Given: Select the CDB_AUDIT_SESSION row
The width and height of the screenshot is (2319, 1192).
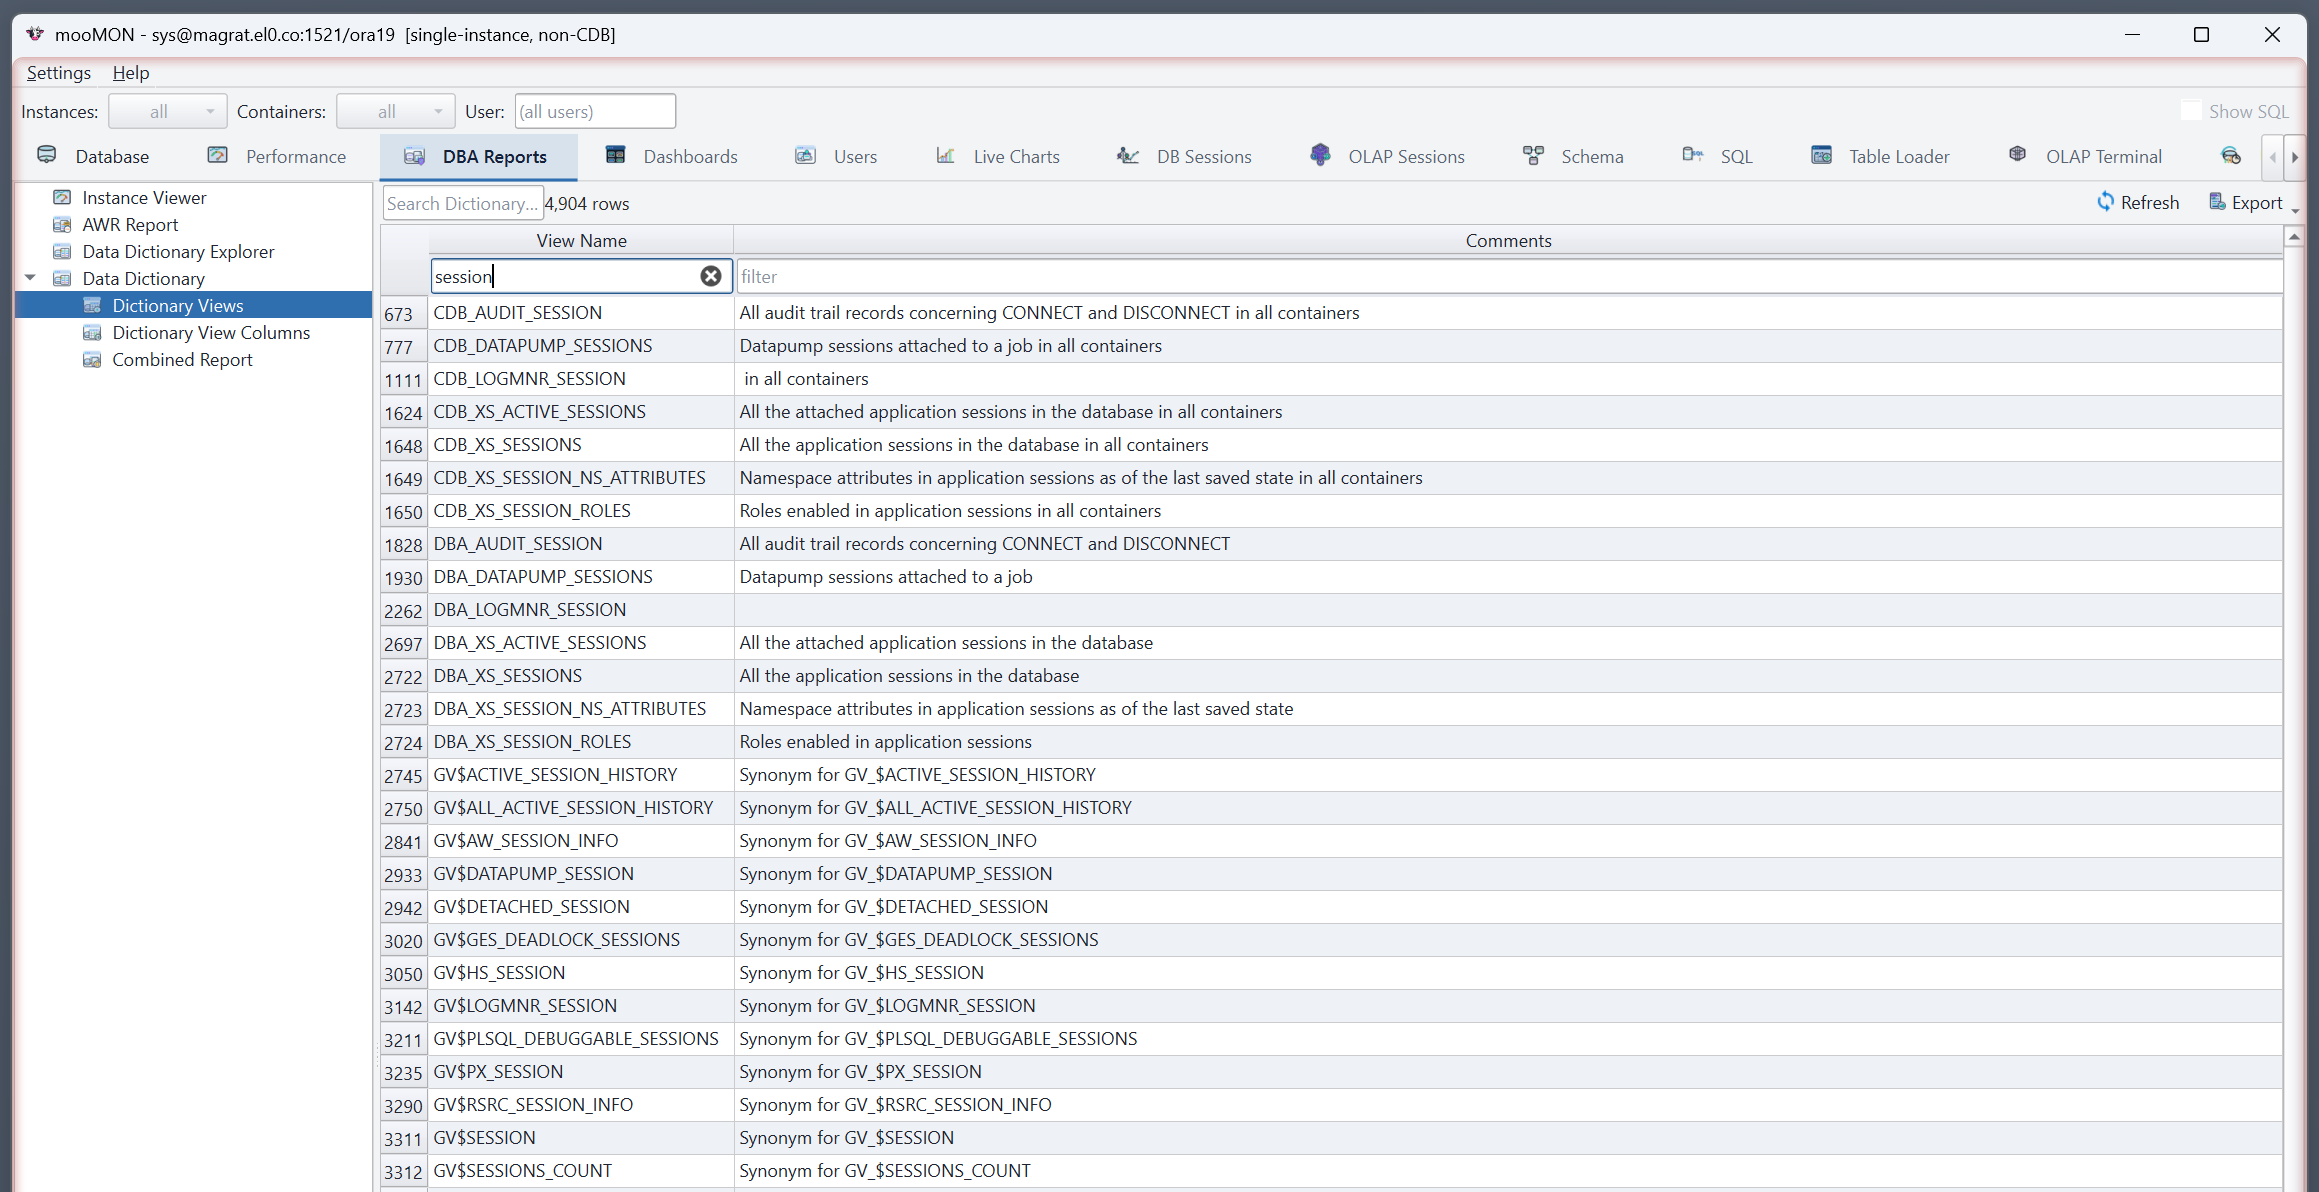Looking at the screenshot, I should click(1331, 313).
